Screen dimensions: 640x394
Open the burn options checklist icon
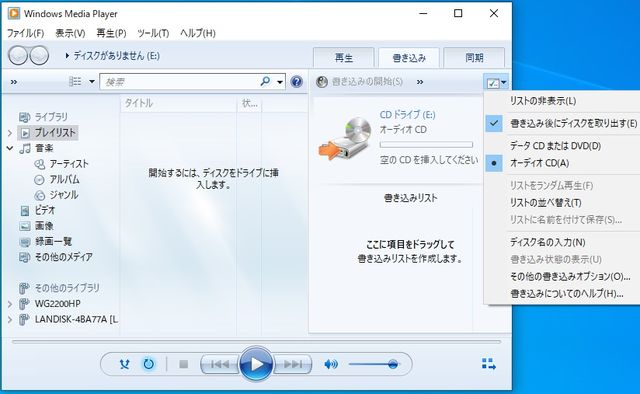coord(493,83)
